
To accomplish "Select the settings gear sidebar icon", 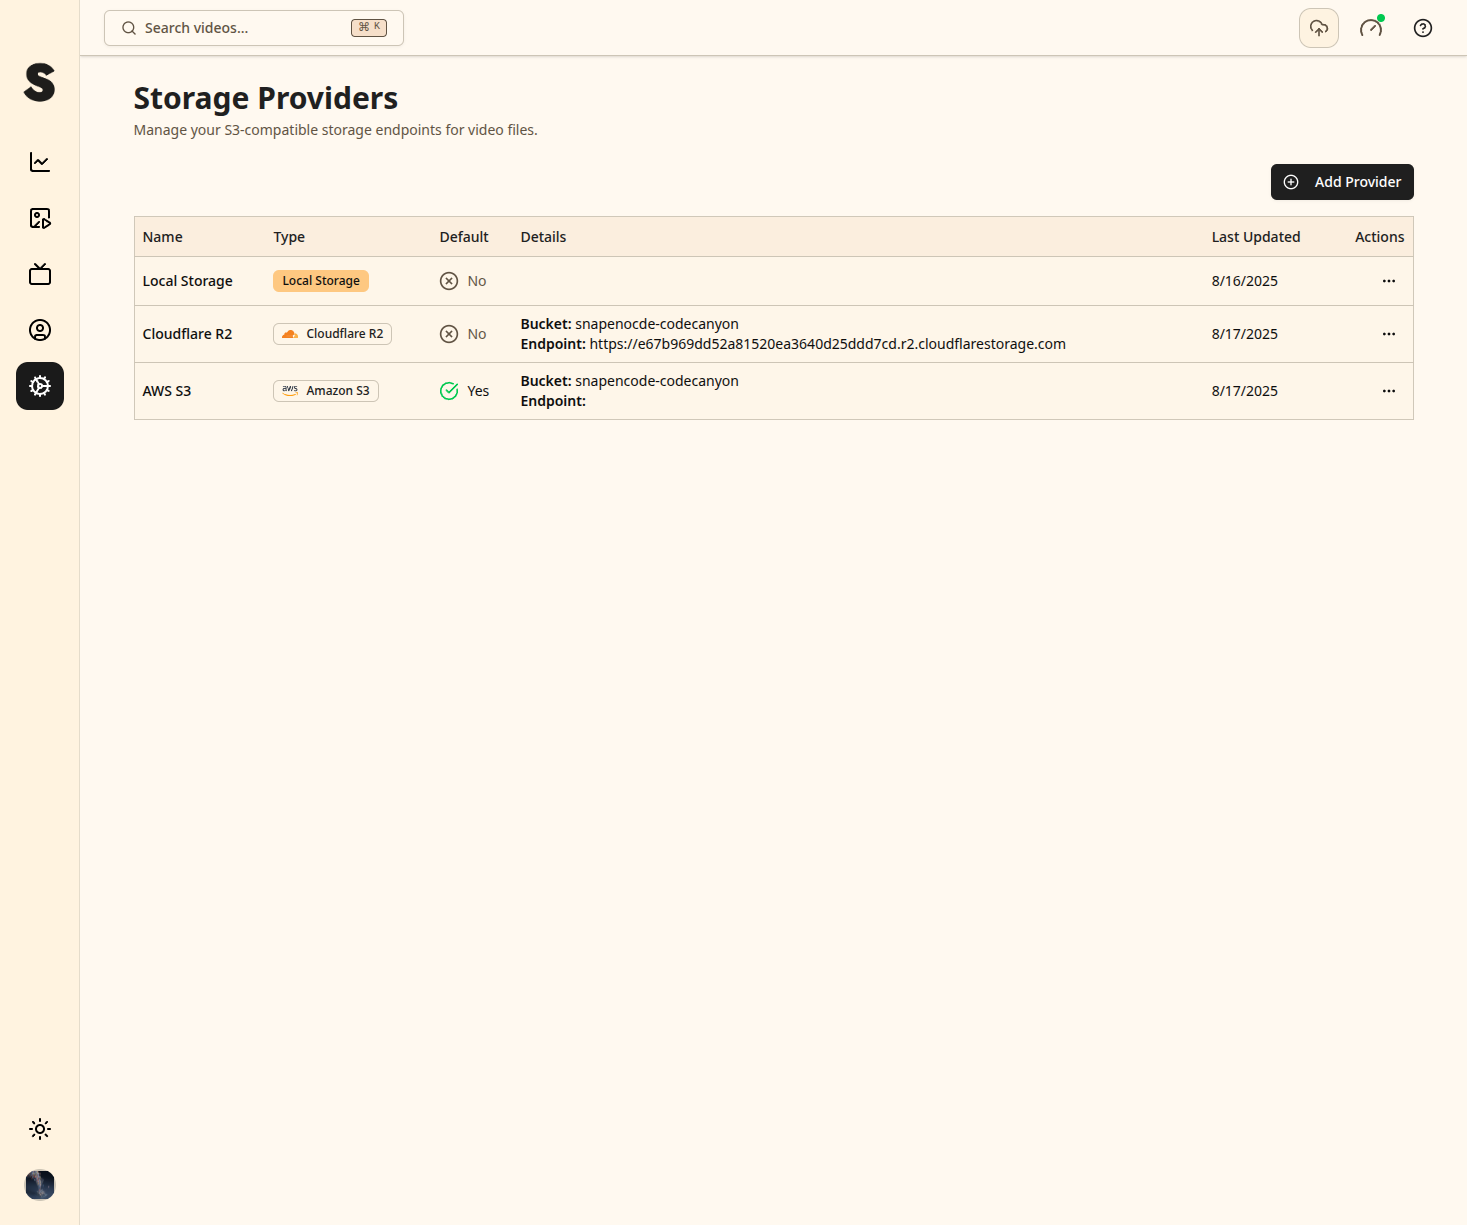I will (x=40, y=386).
